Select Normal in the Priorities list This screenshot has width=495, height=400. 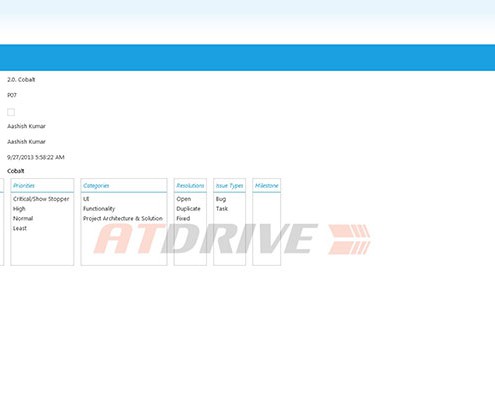[x=23, y=218]
